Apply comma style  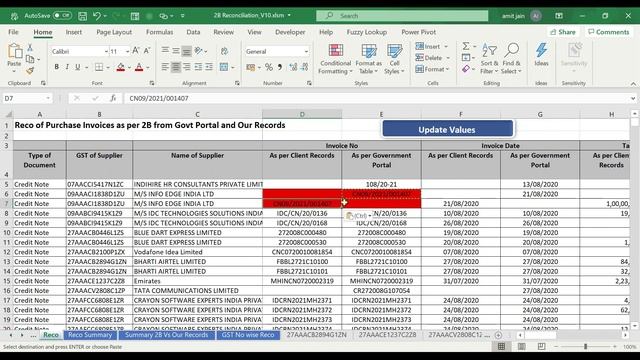(280, 67)
